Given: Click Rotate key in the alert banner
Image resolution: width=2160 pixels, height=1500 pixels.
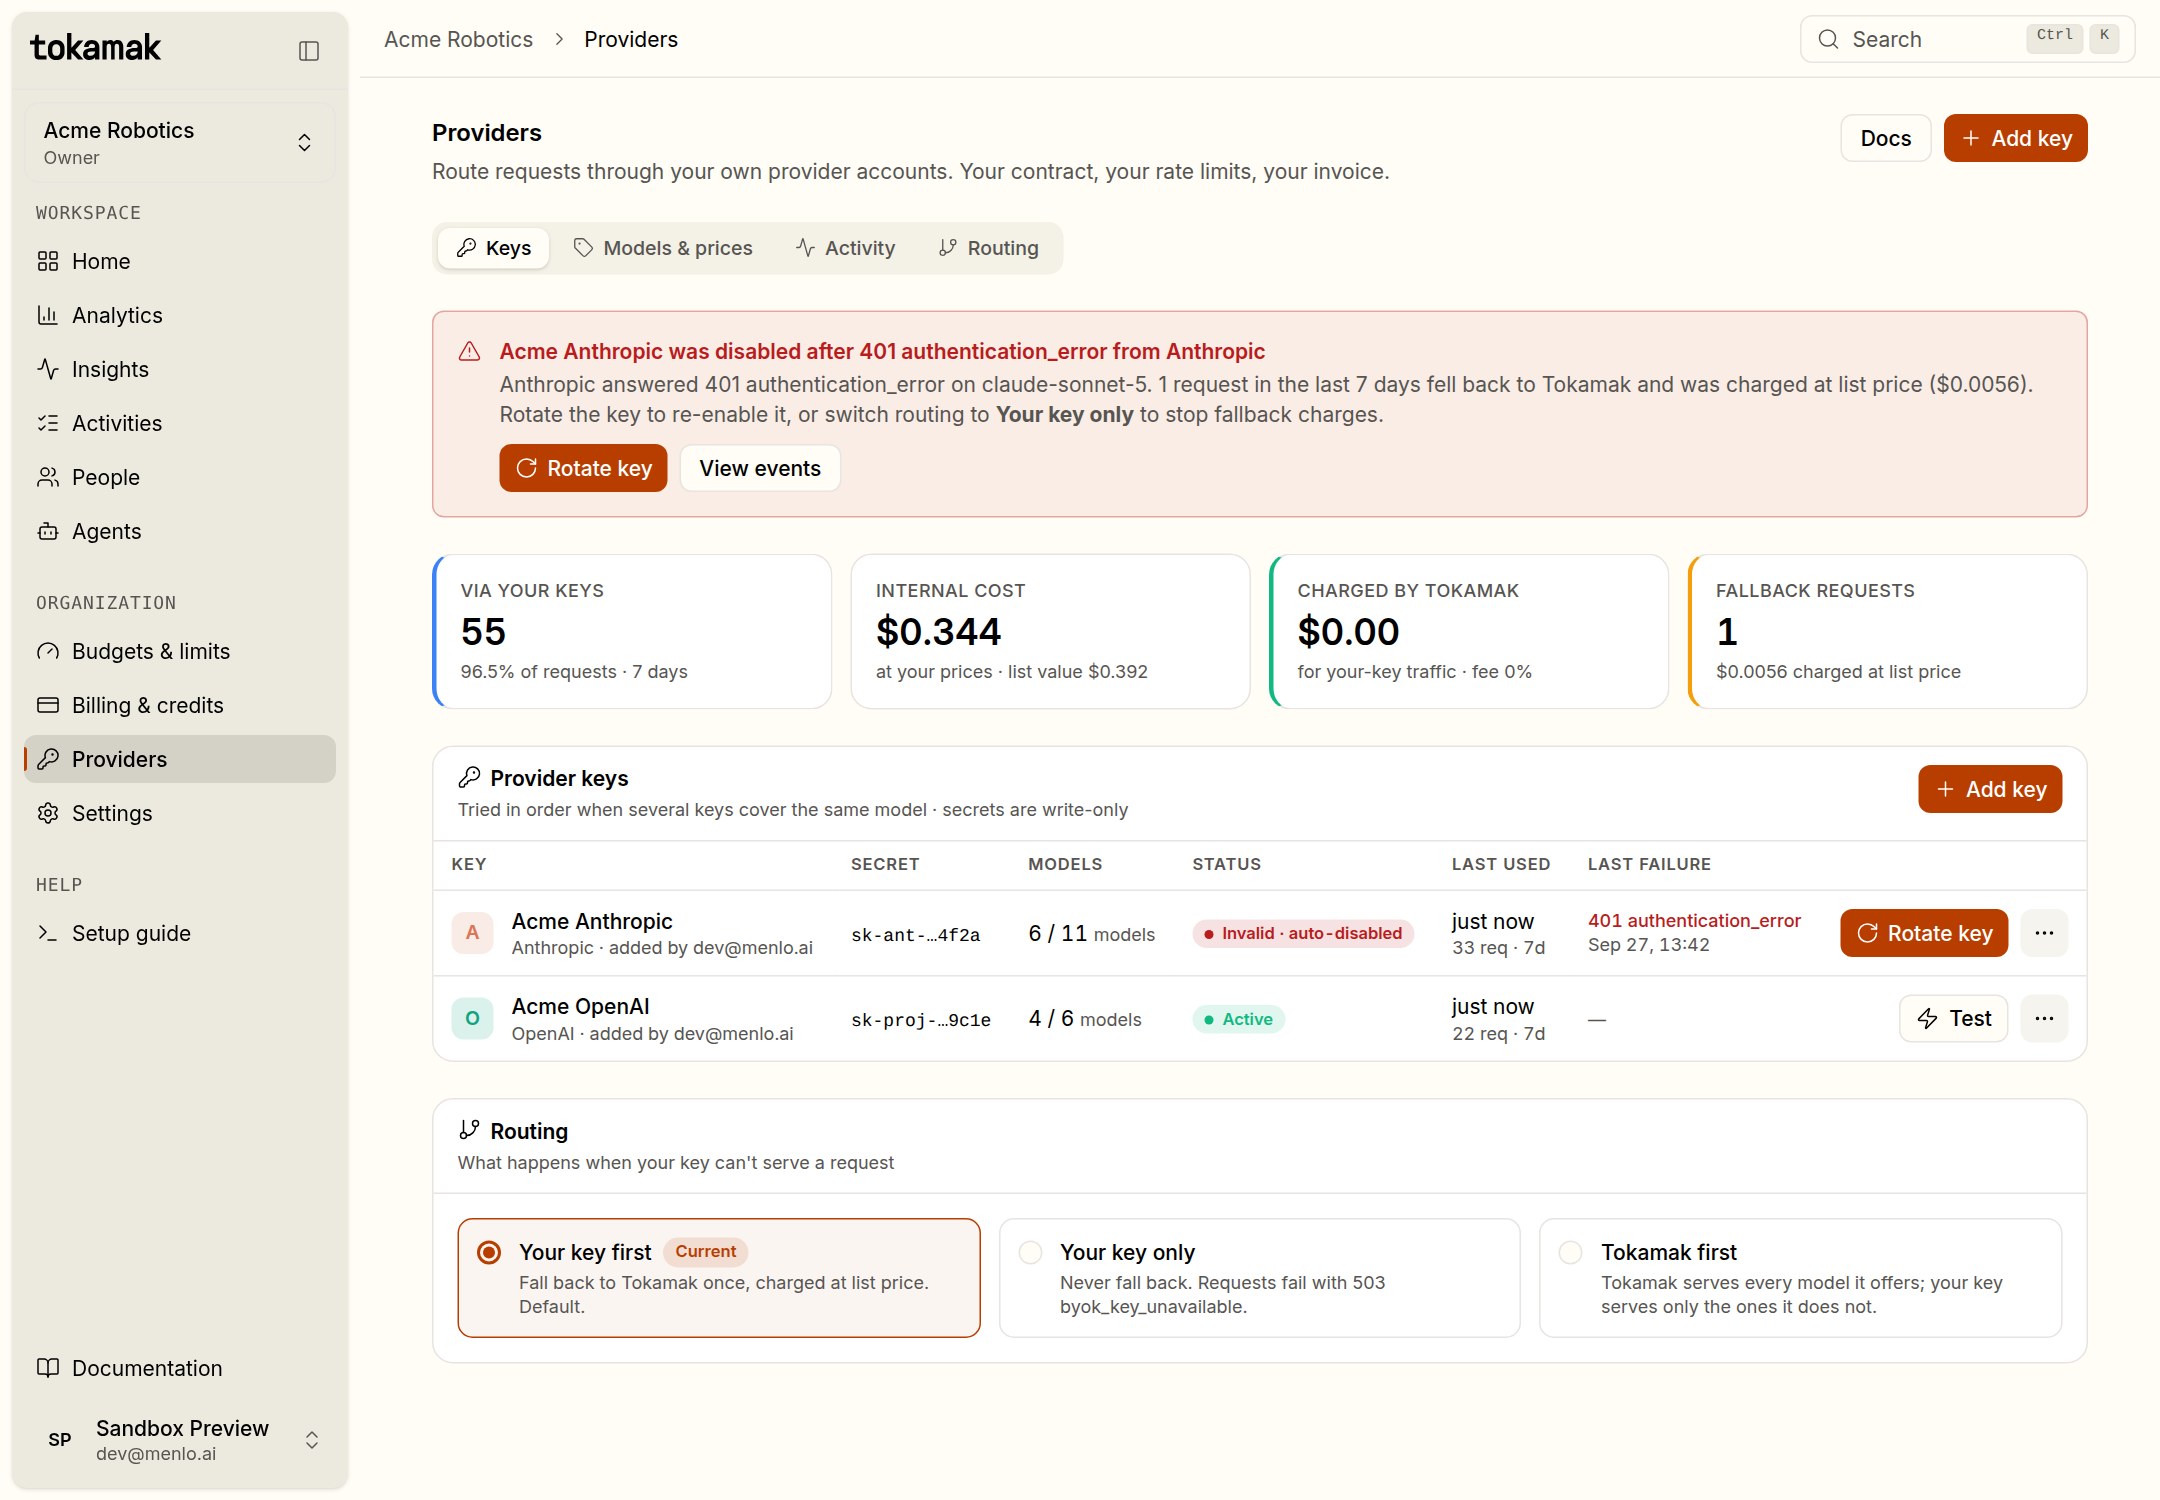Looking at the screenshot, I should tap(583, 468).
